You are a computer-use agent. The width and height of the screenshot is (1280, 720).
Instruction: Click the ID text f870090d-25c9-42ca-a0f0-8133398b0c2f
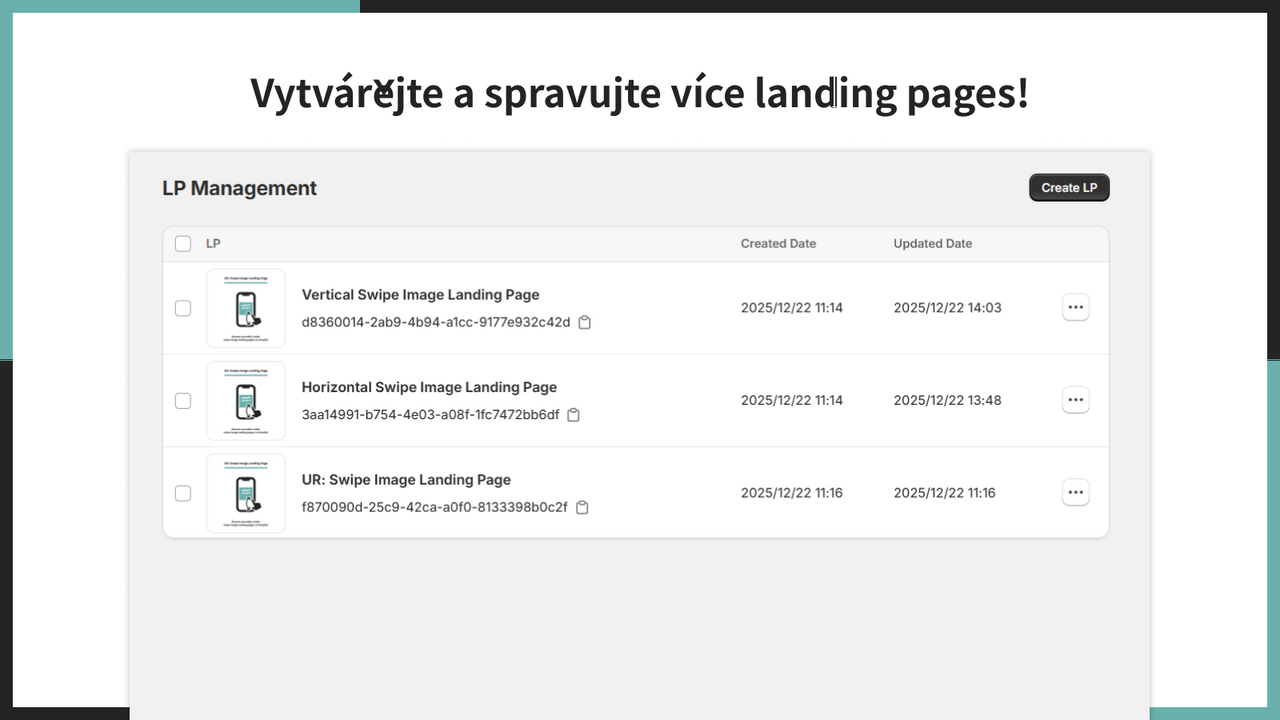pyautogui.click(x=435, y=507)
